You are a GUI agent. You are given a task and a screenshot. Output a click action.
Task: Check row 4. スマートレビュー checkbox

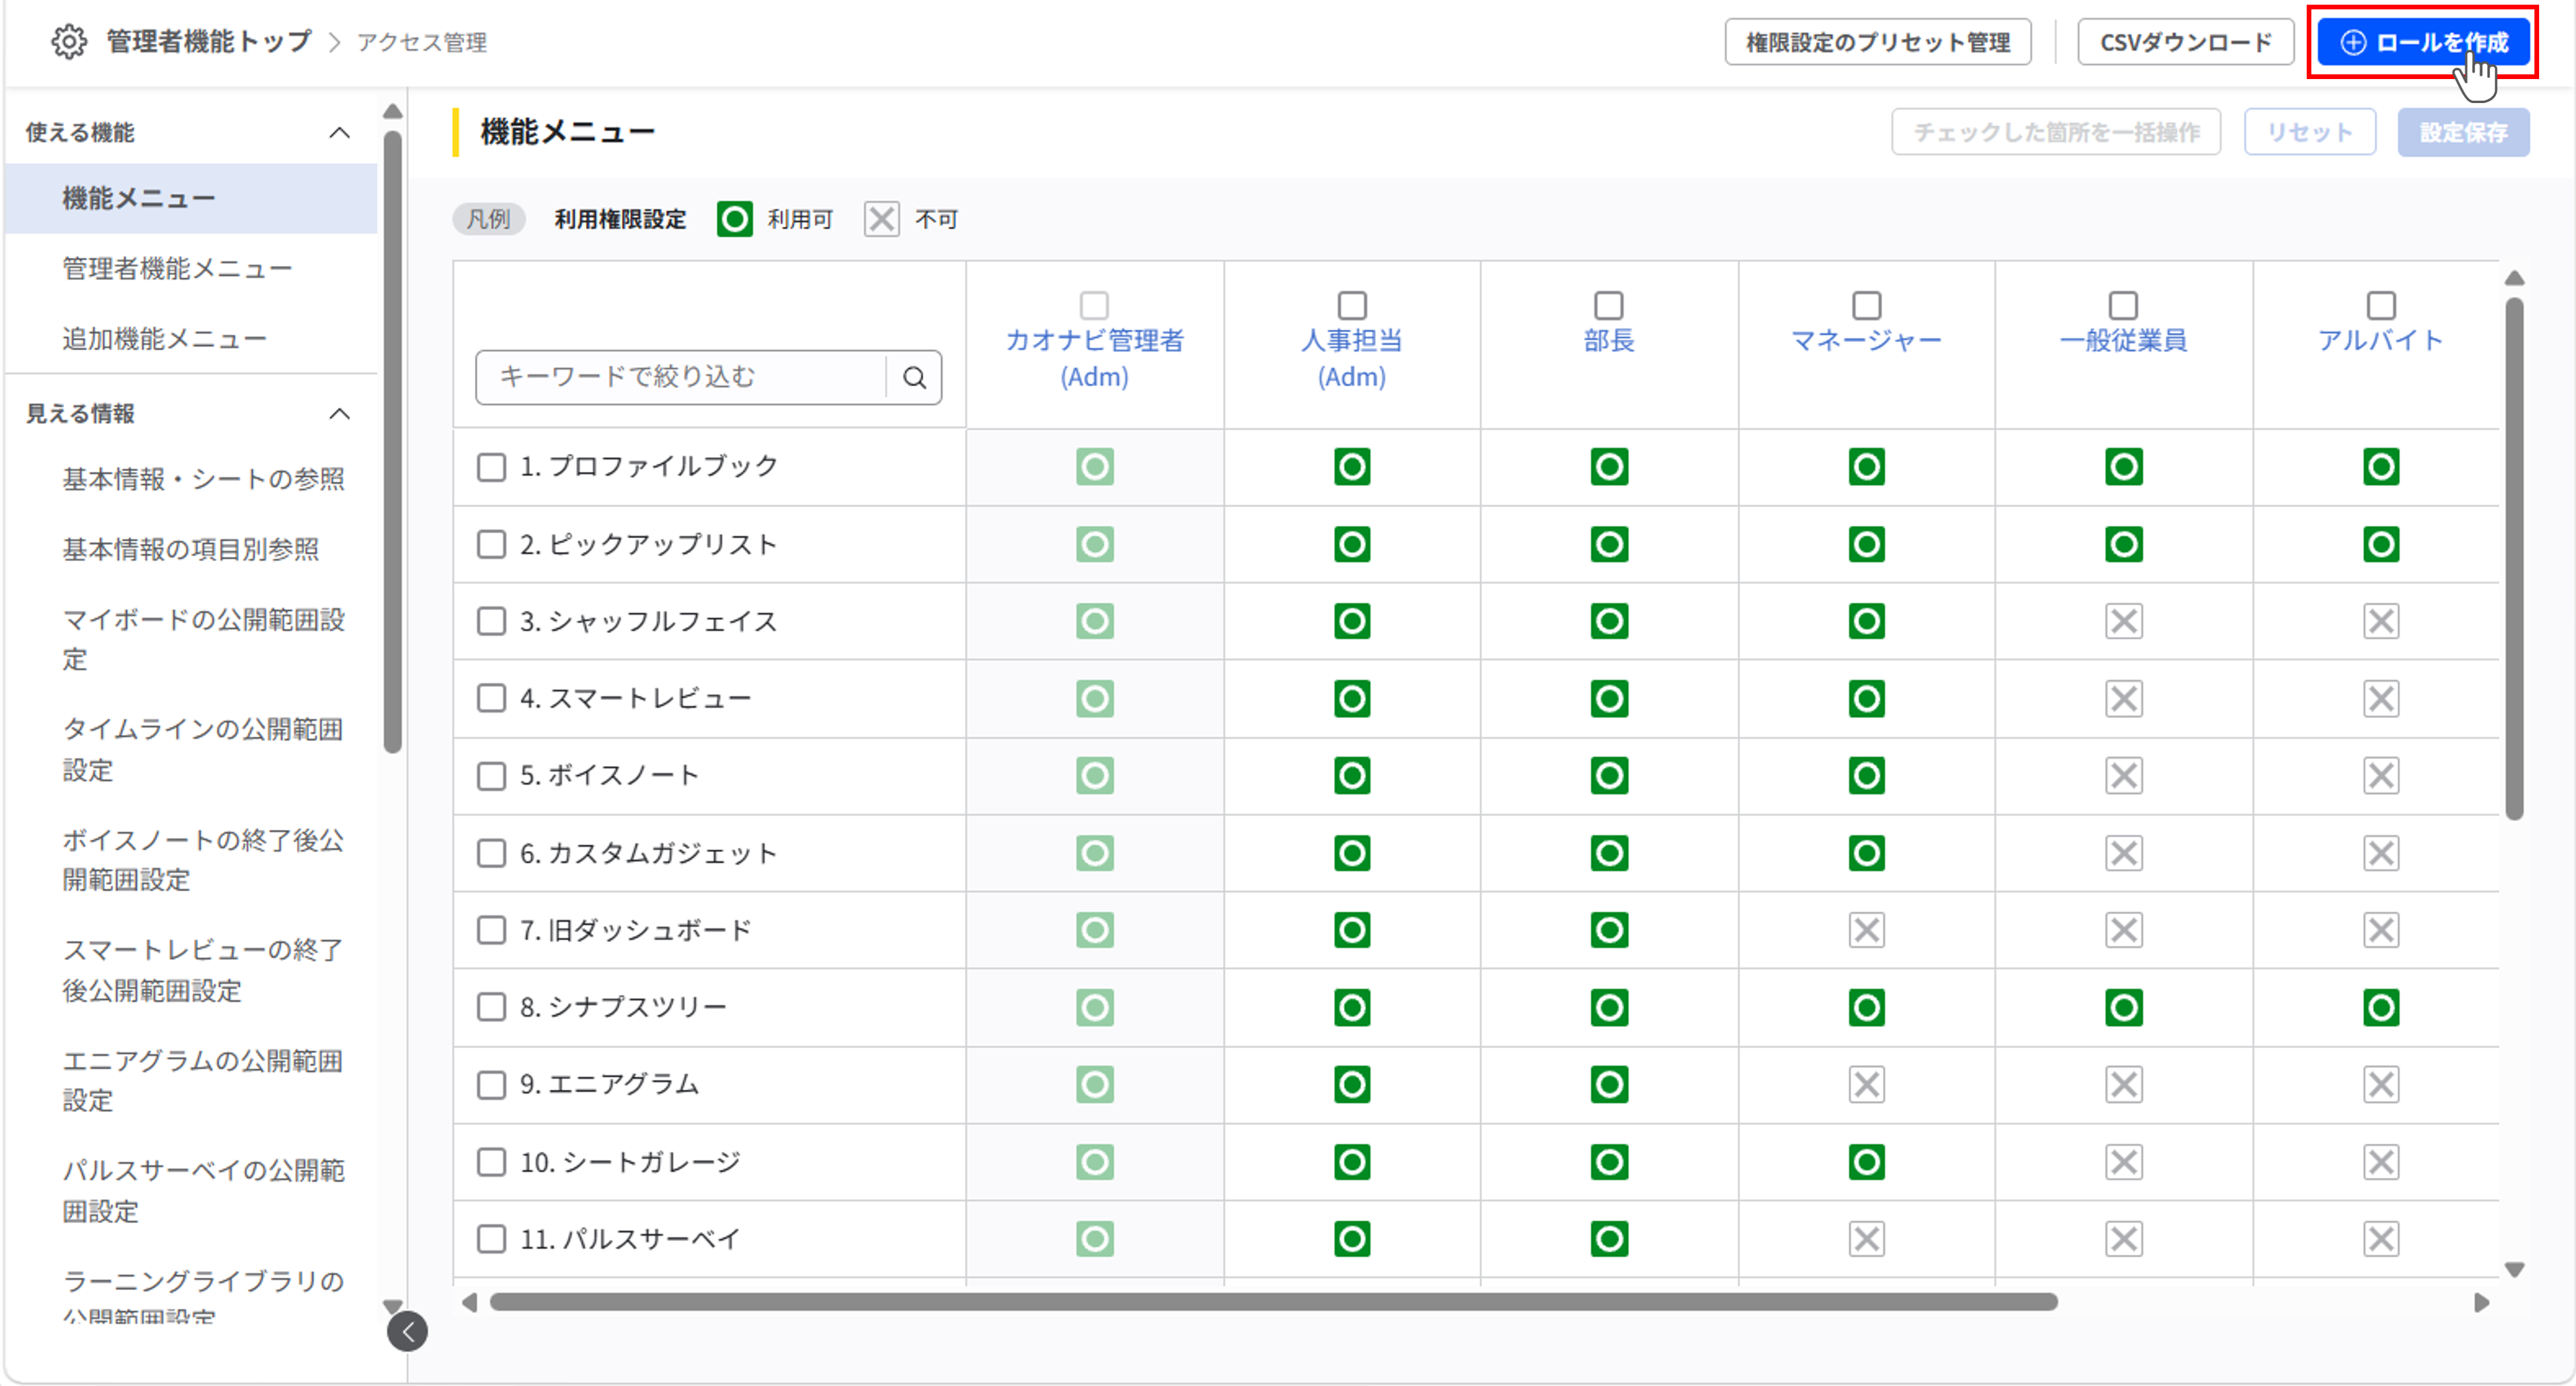(x=491, y=698)
